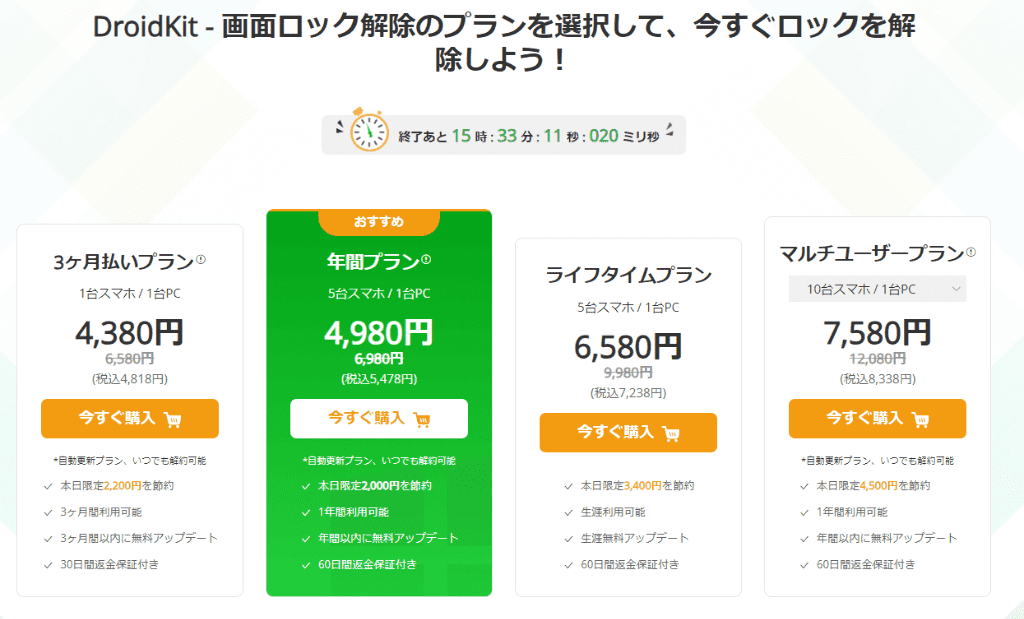Click cart icon in 4,380円 plan button
Image resolution: width=1024 pixels, height=619 pixels.
pyautogui.click(x=173, y=419)
